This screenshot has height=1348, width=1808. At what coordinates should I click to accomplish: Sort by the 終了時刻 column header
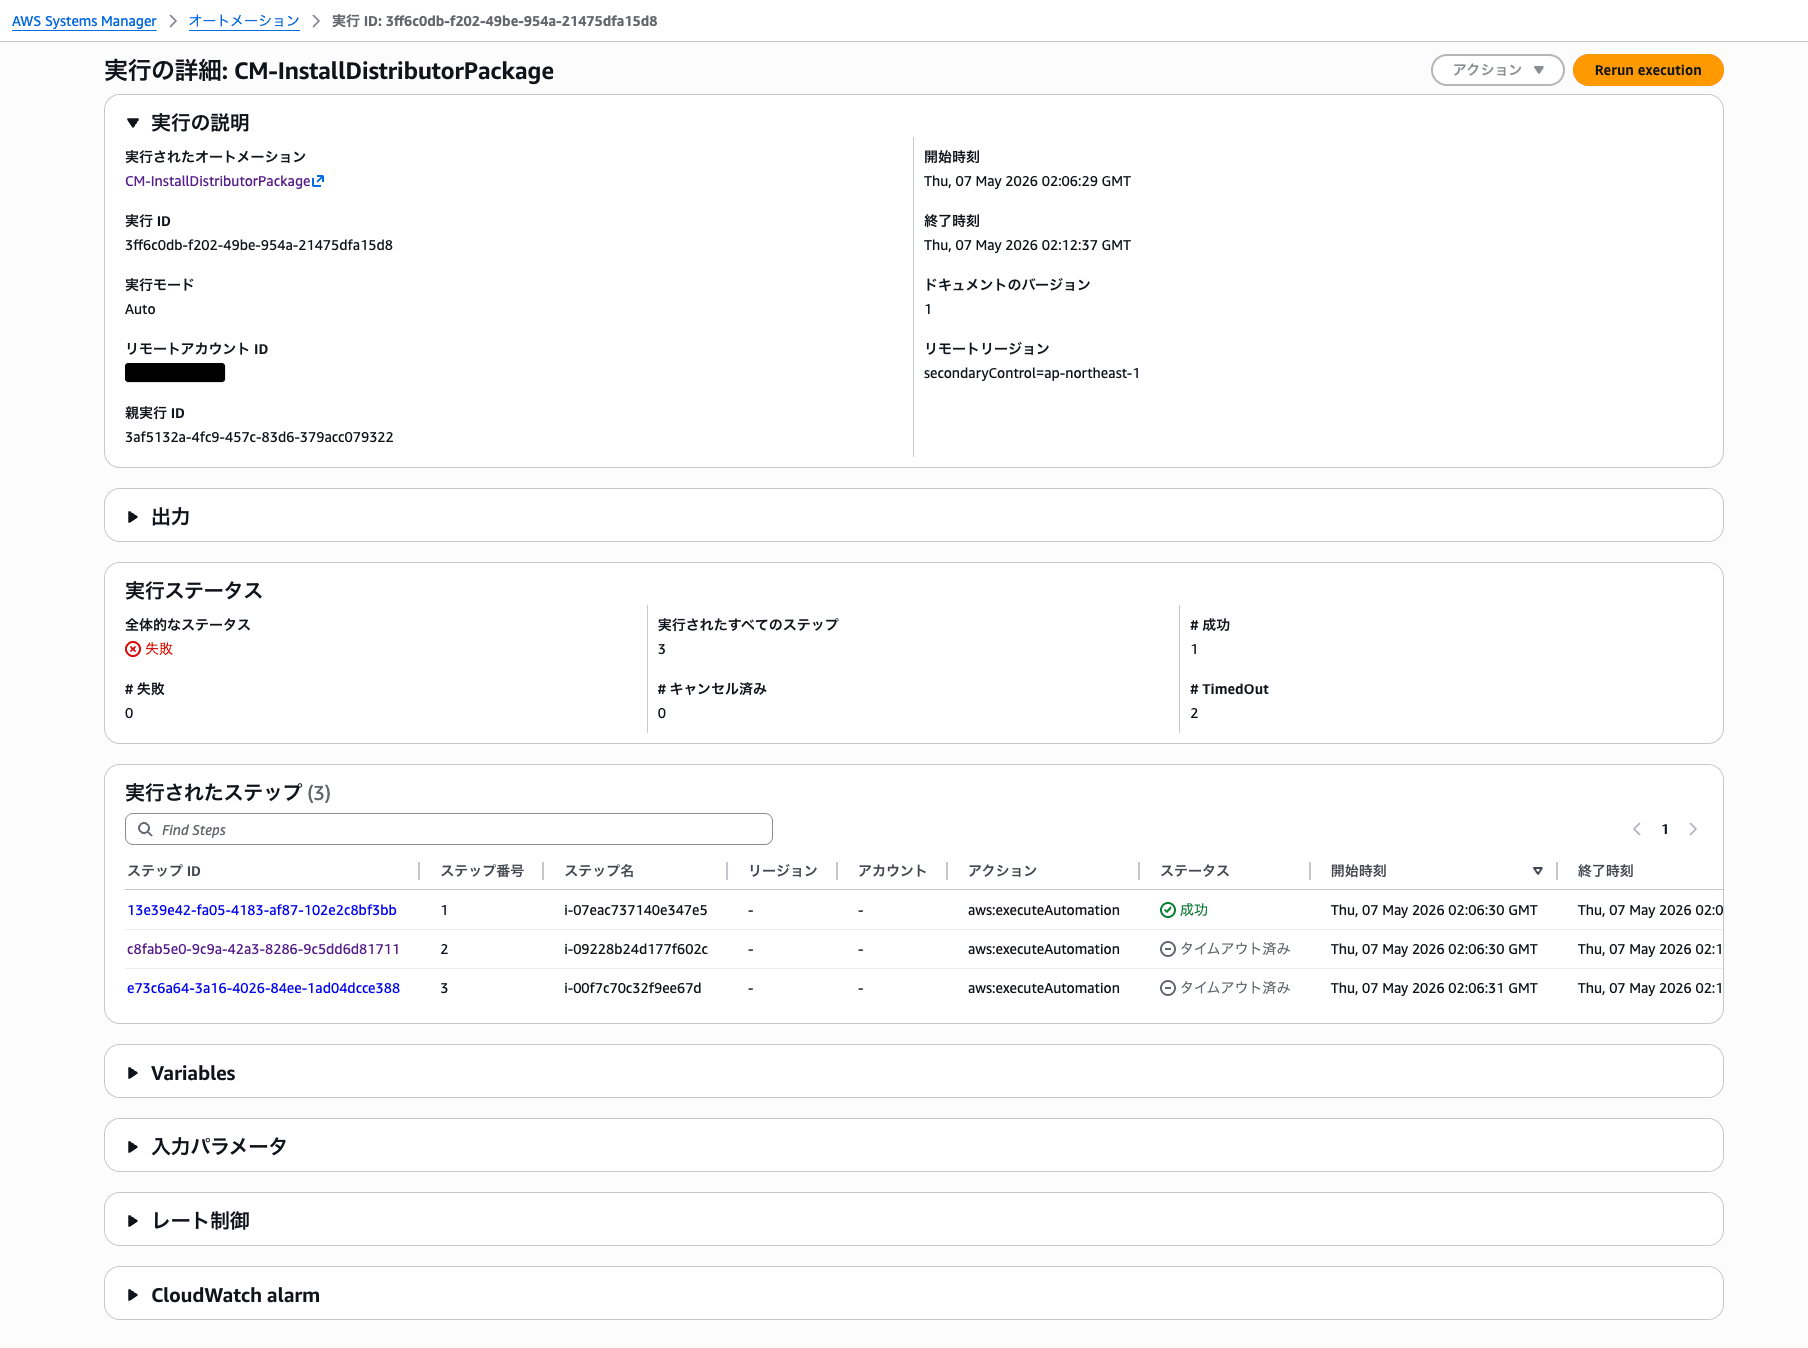pyautogui.click(x=1605, y=871)
